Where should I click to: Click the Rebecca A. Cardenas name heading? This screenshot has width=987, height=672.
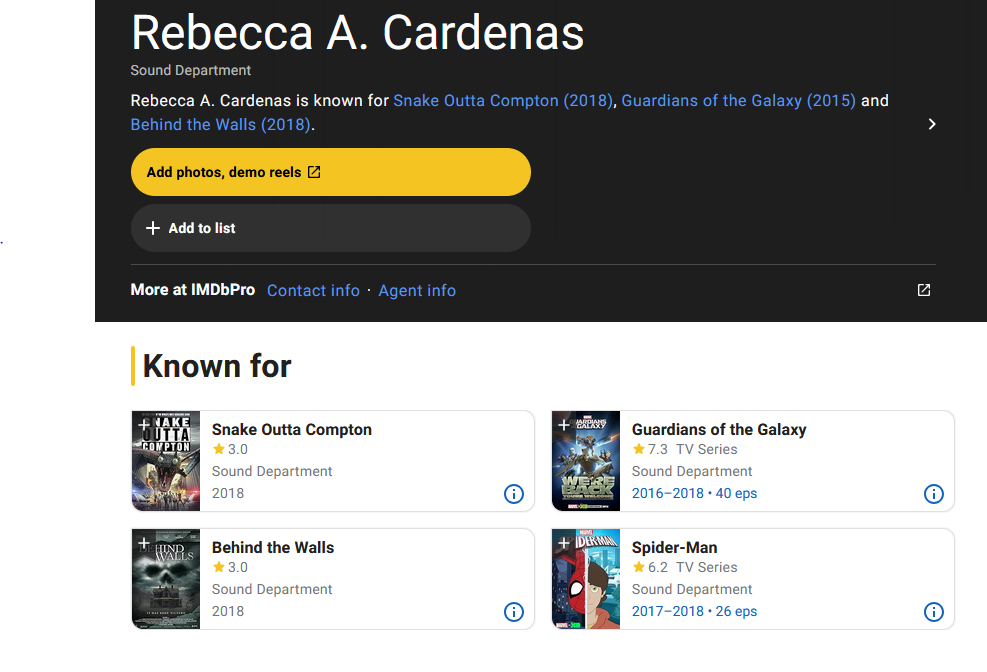358,33
